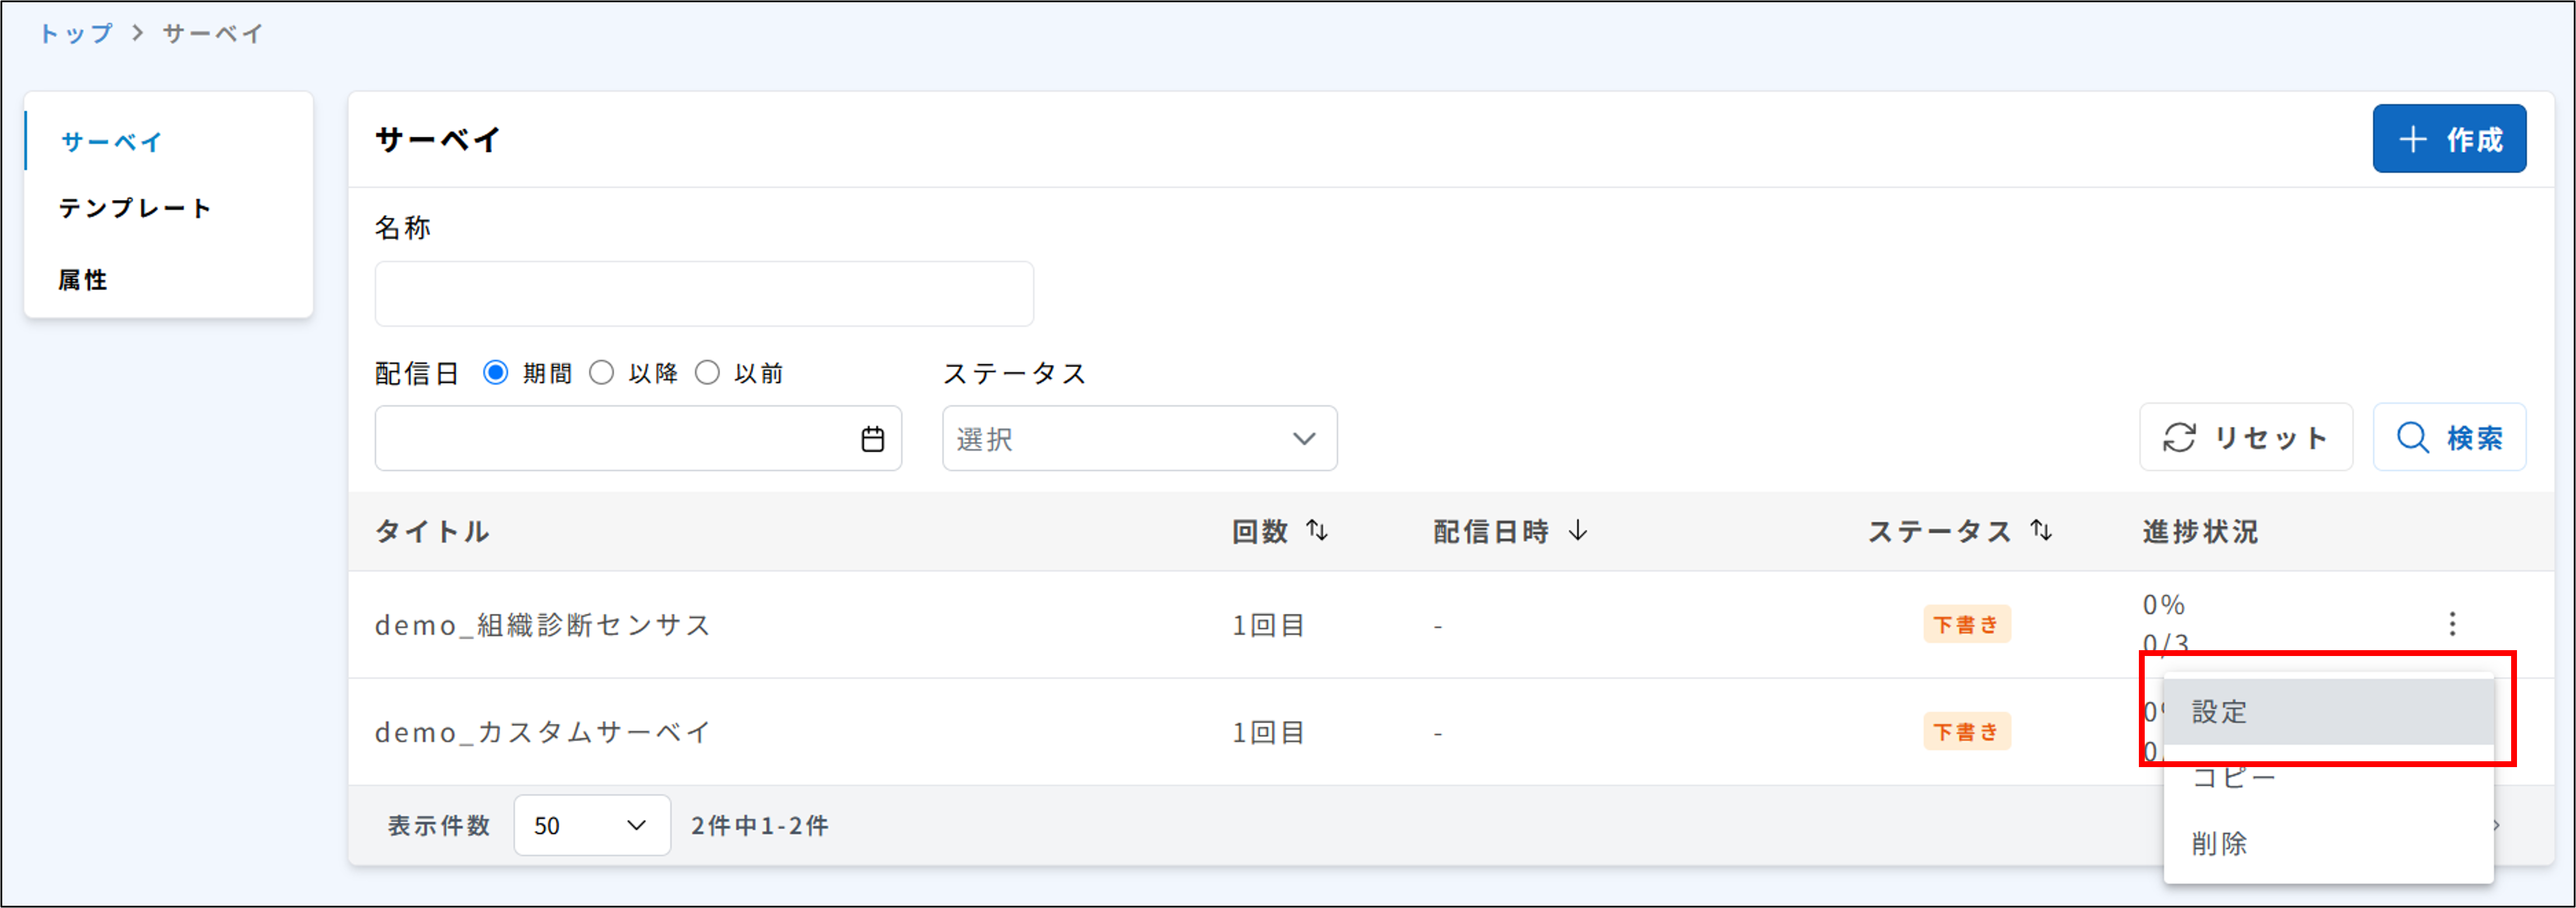Select the 以降 radio button

601,372
